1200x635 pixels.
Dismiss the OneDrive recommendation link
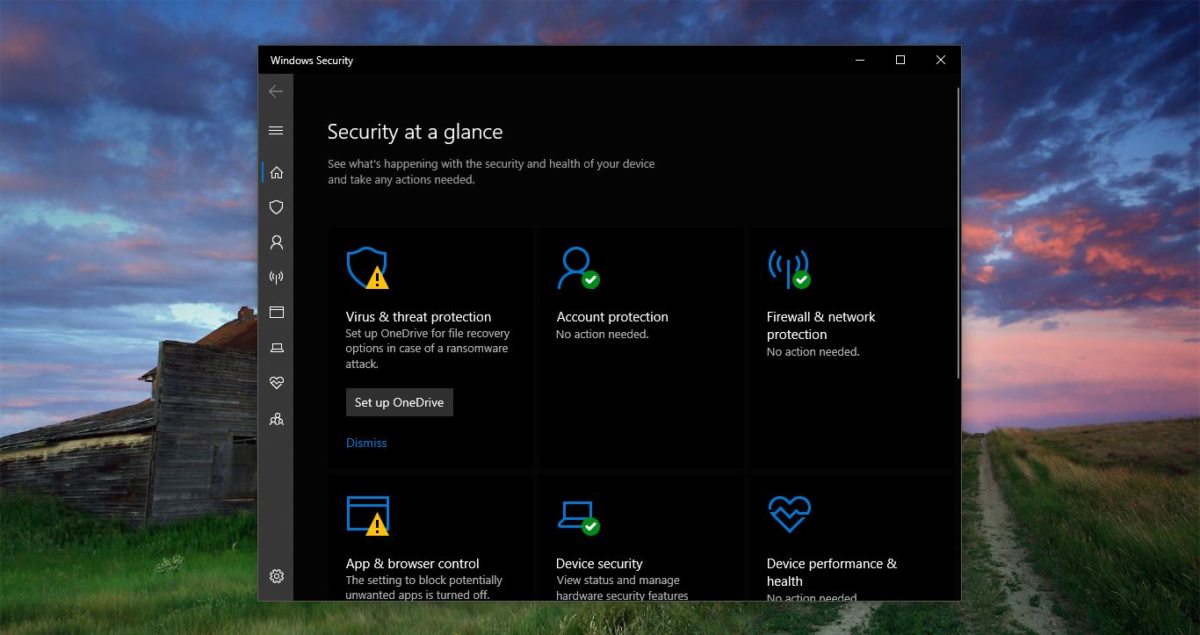coord(366,443)
